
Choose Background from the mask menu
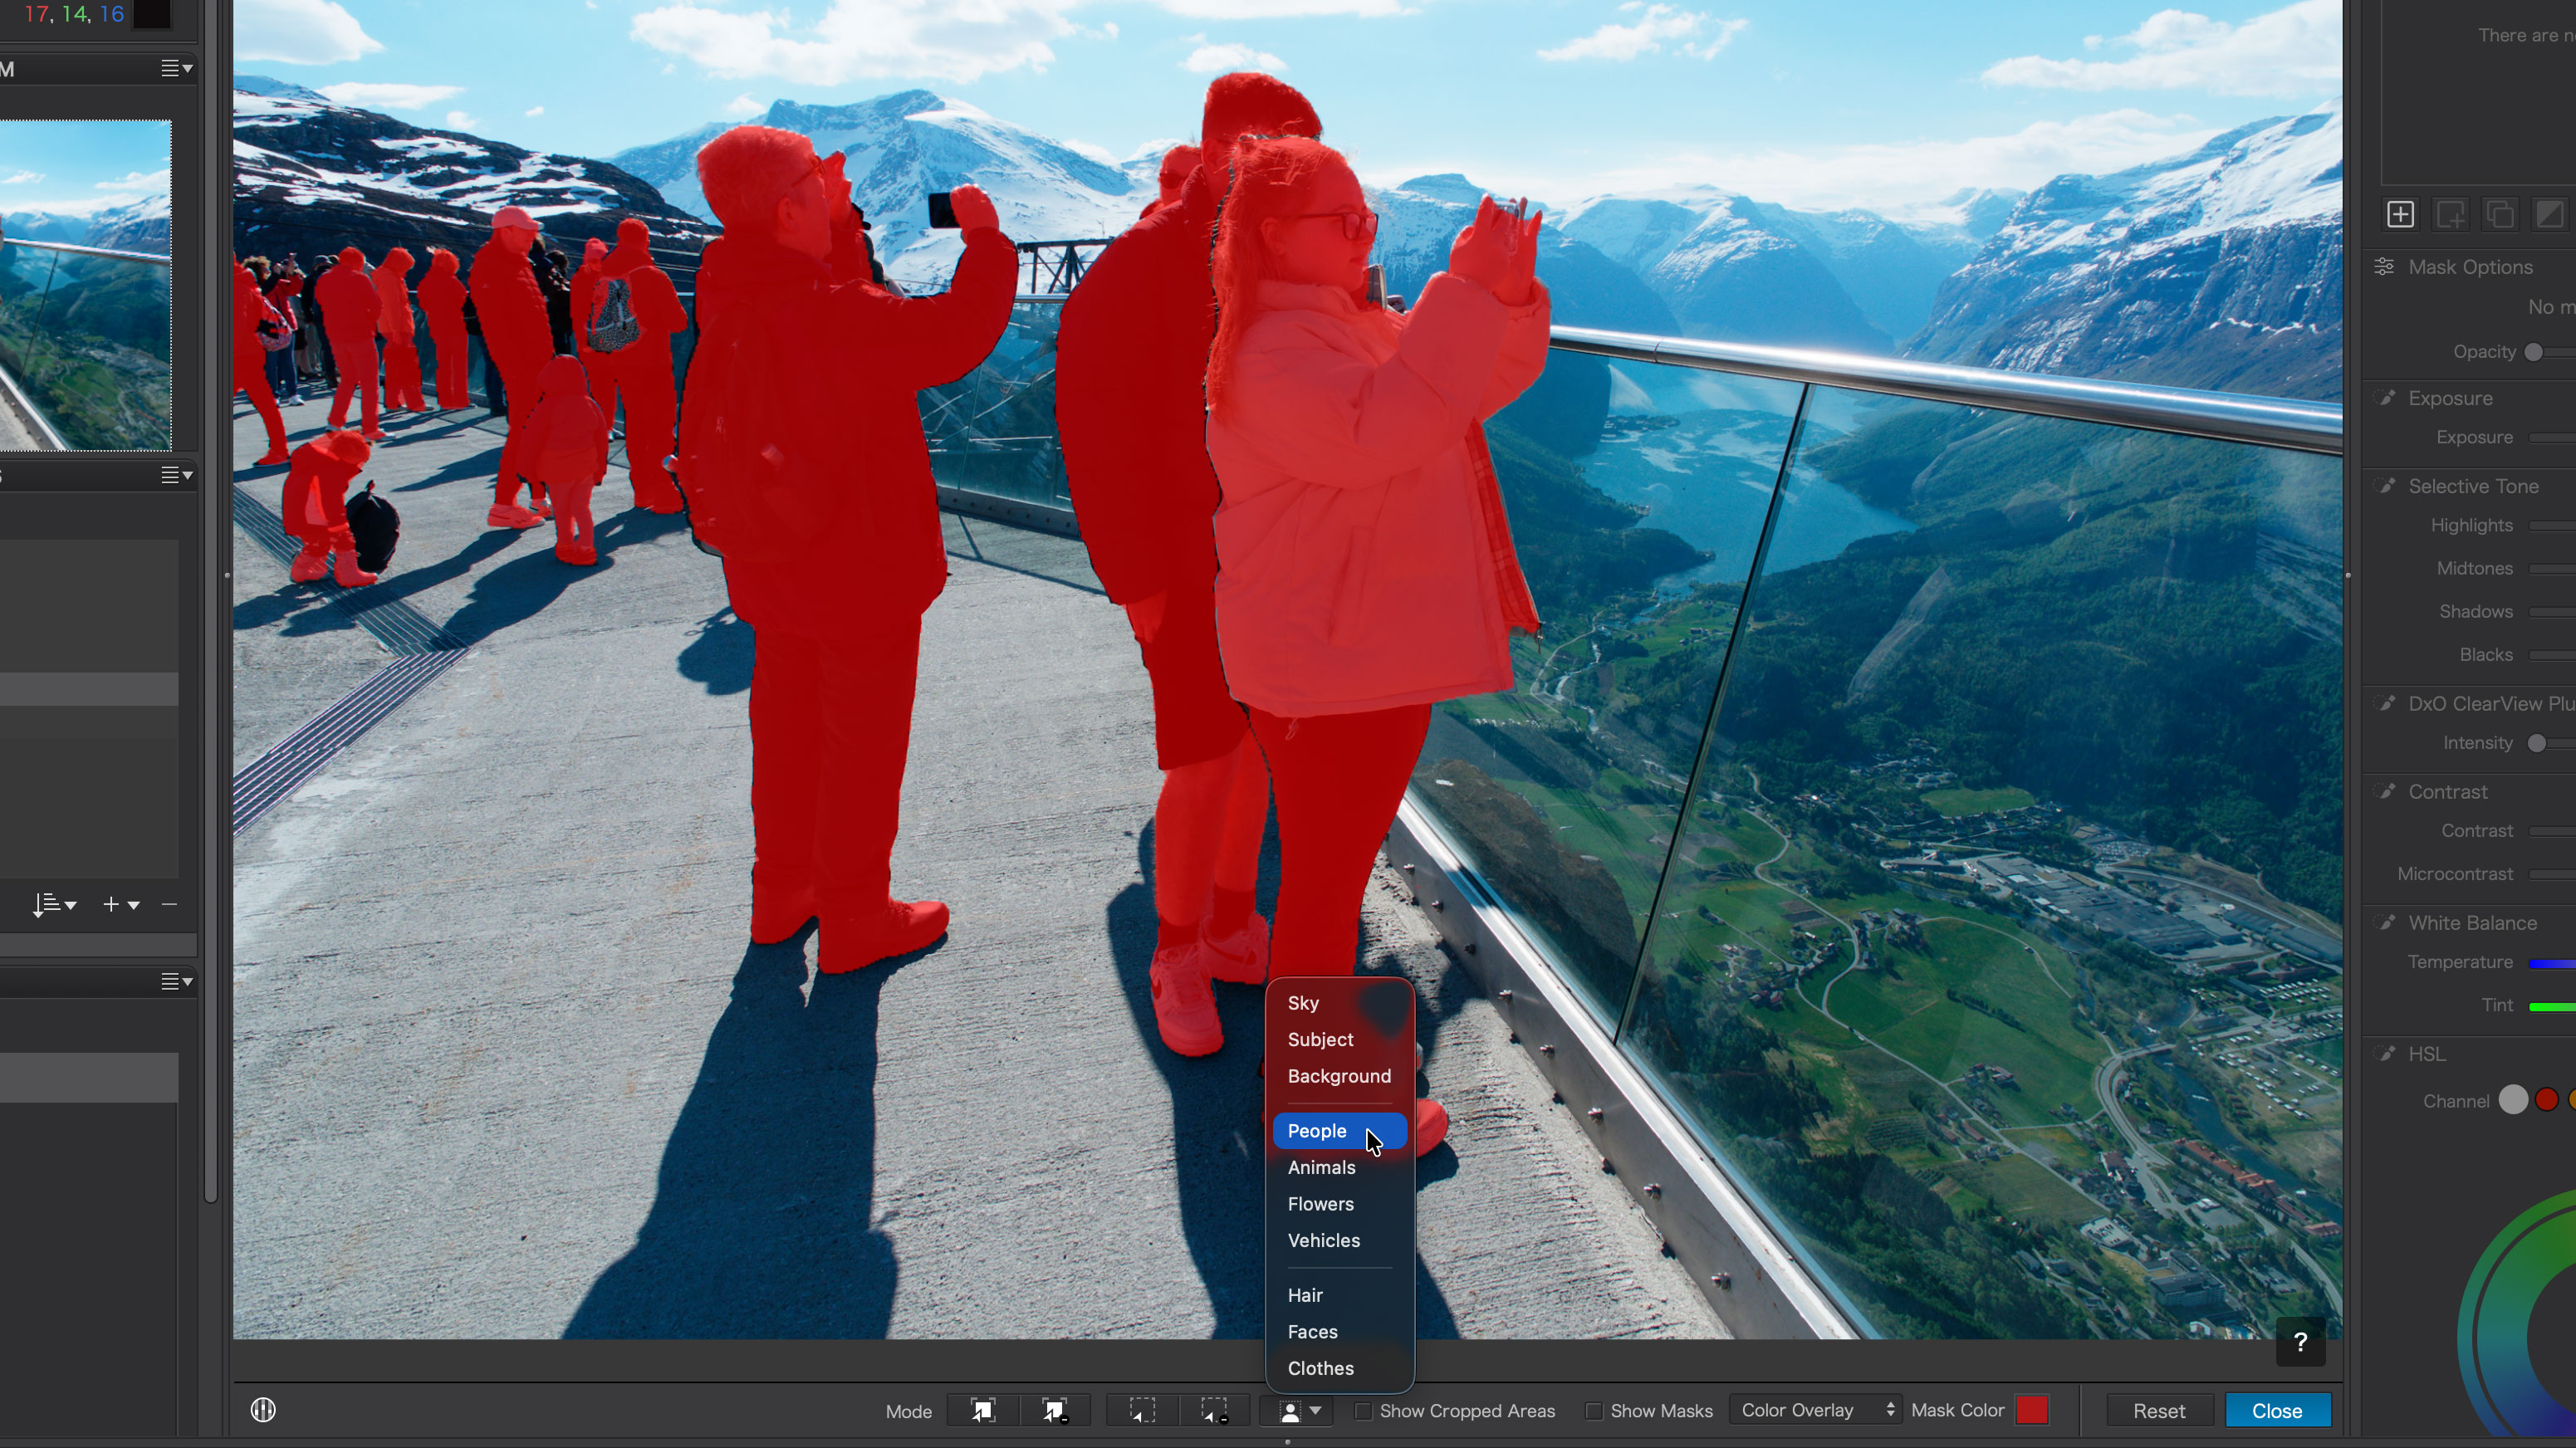[1339, 1076]
